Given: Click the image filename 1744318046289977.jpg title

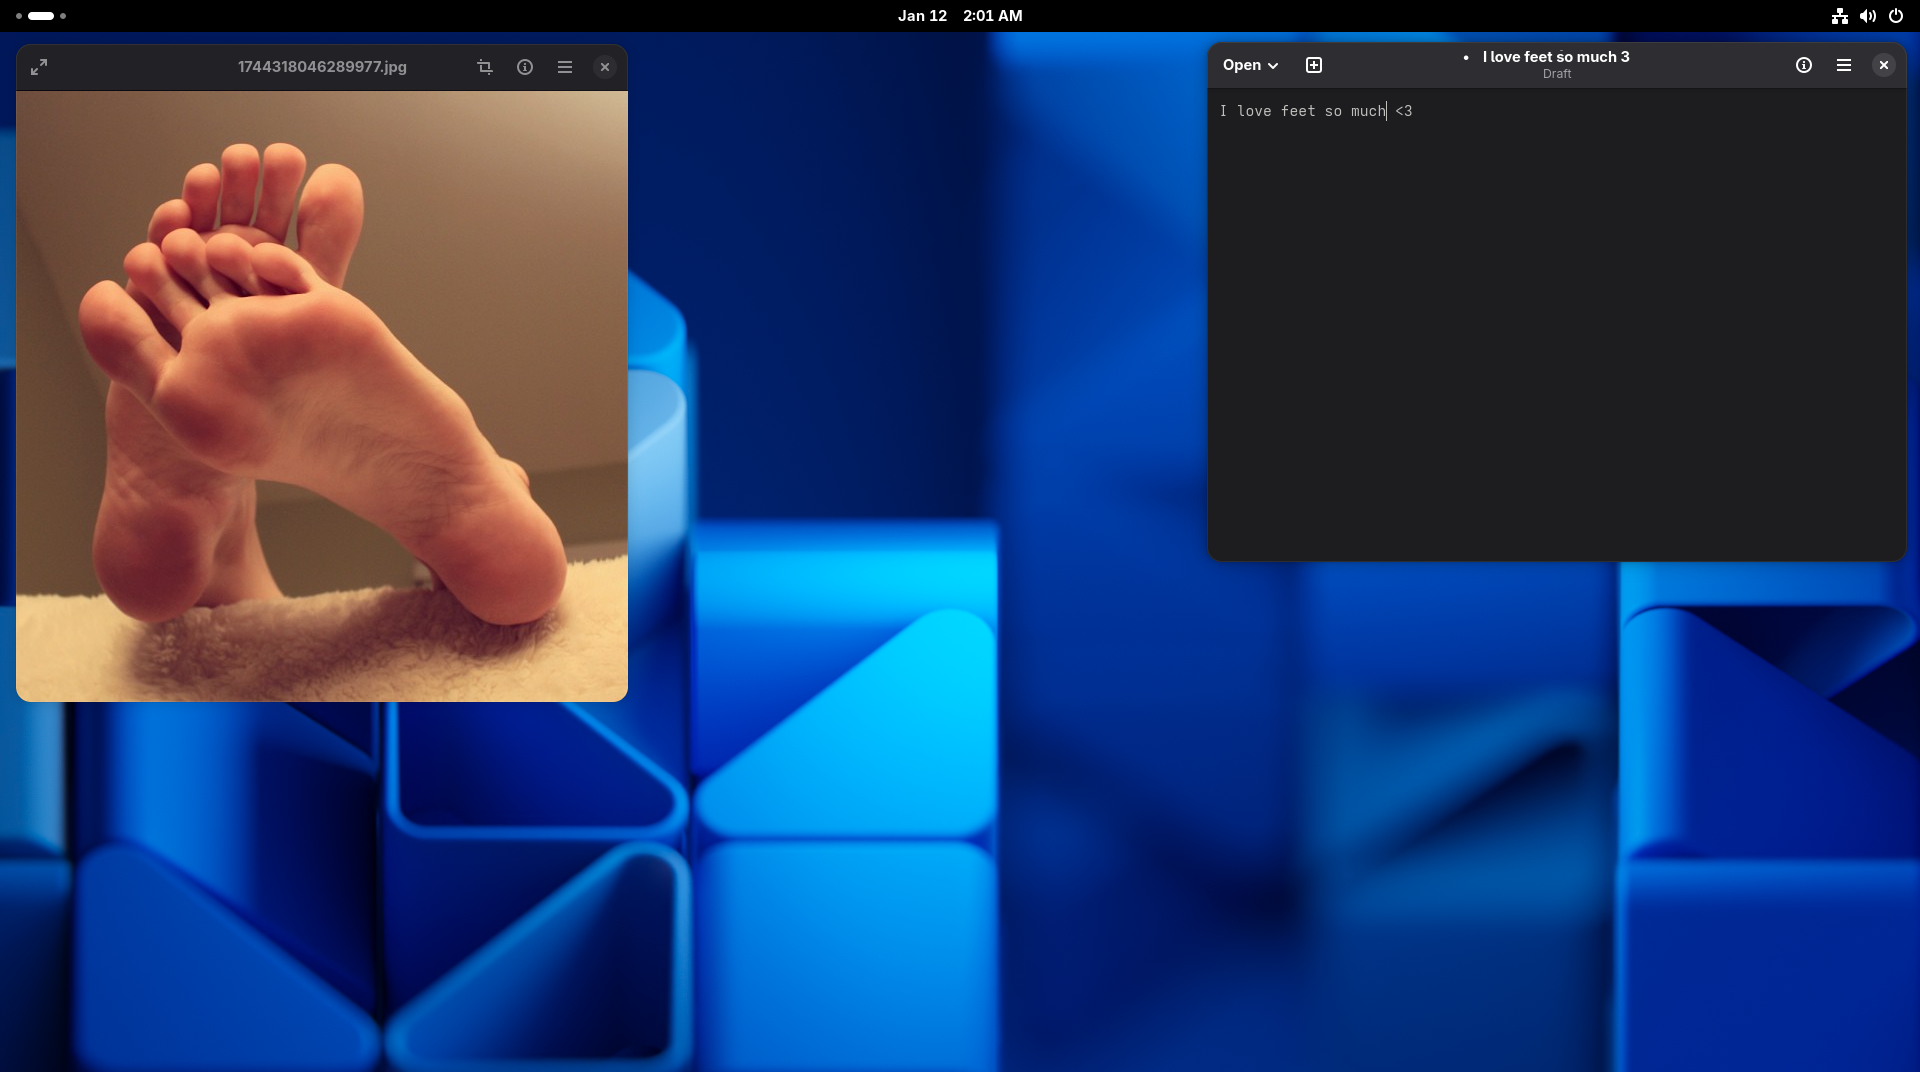Looking at the screenshot, I should coord(322,67).
